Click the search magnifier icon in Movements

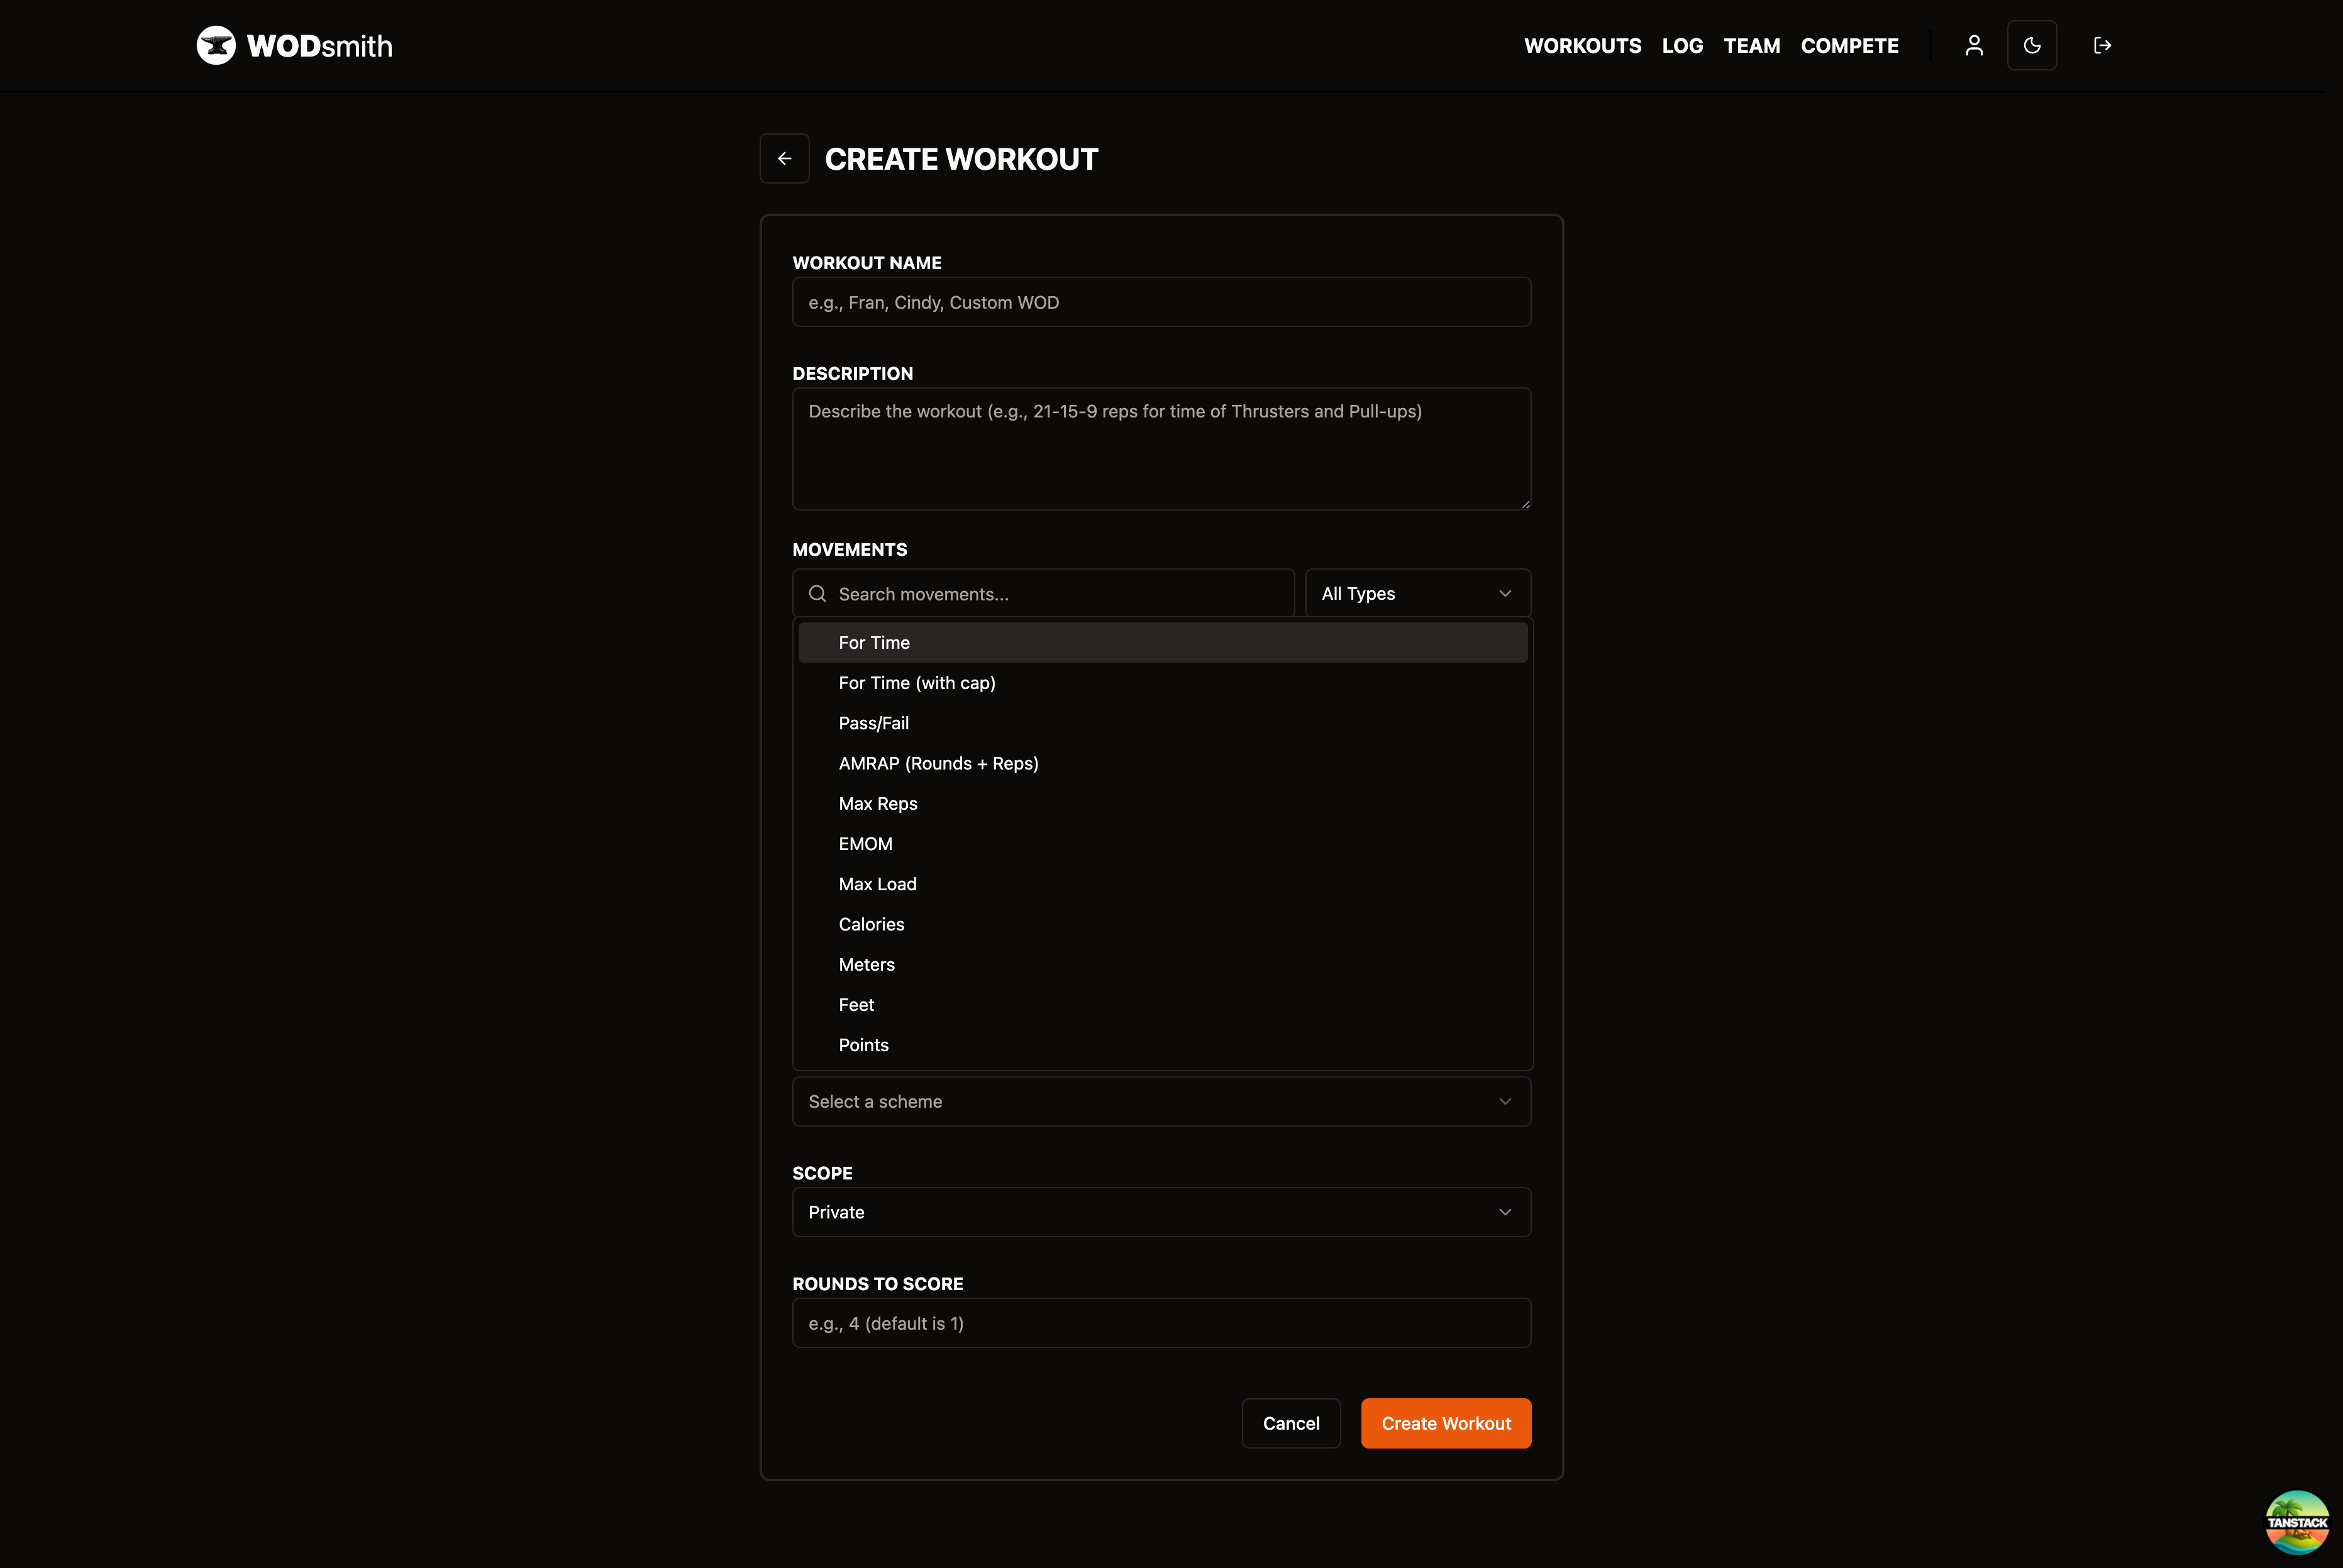click(818, 594)
